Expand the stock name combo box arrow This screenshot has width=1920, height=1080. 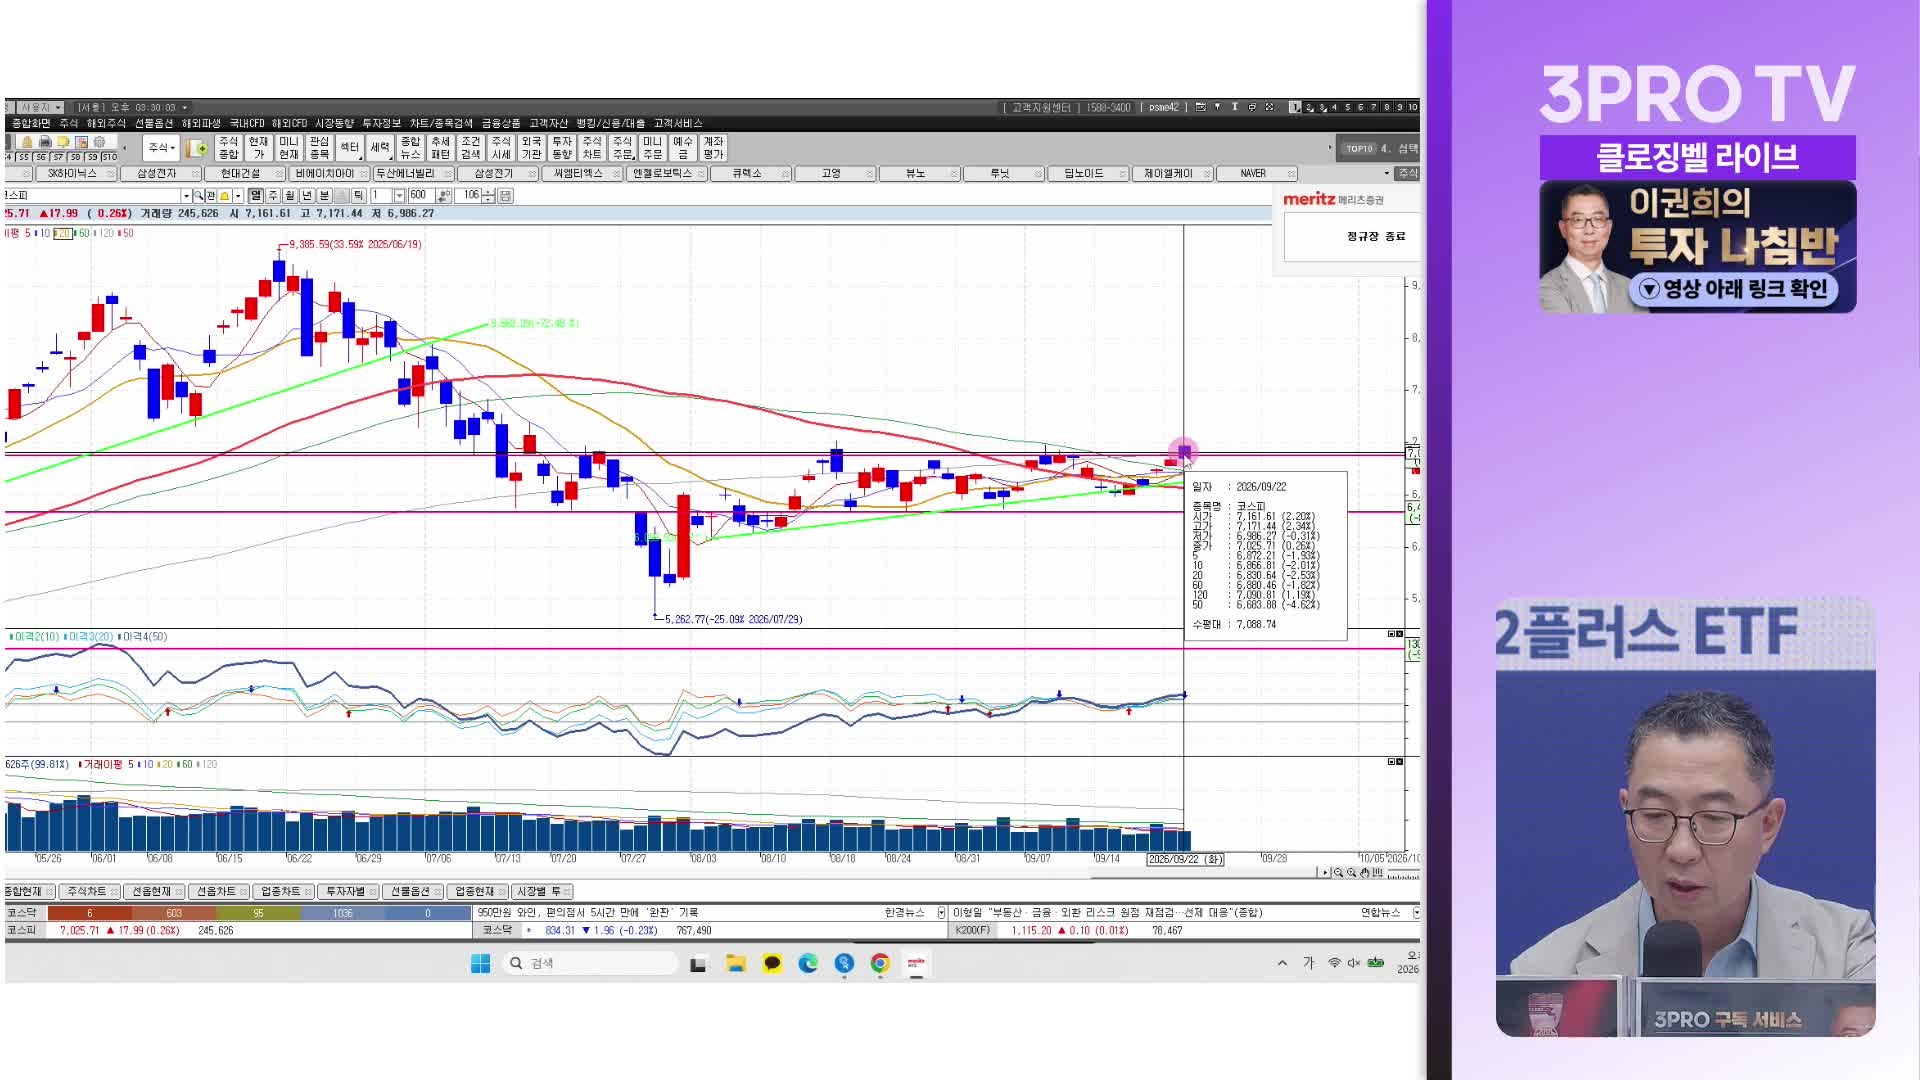(x=186, y=196)
